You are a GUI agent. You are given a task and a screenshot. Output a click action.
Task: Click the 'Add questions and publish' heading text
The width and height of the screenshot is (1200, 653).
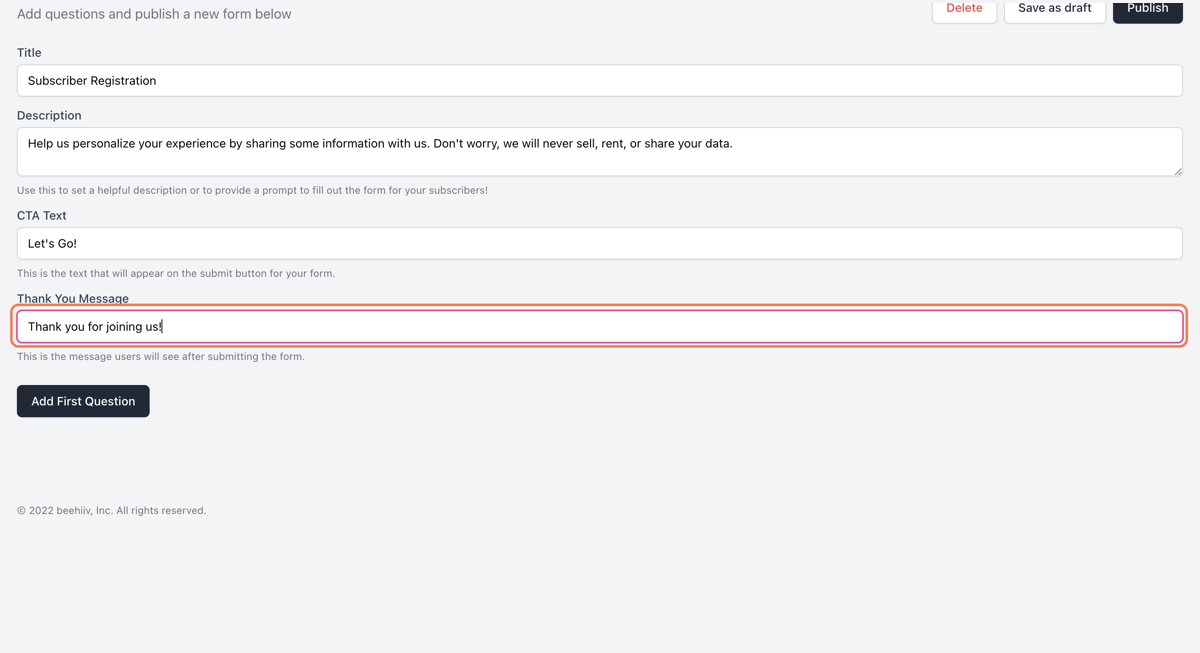click(154, 14)
